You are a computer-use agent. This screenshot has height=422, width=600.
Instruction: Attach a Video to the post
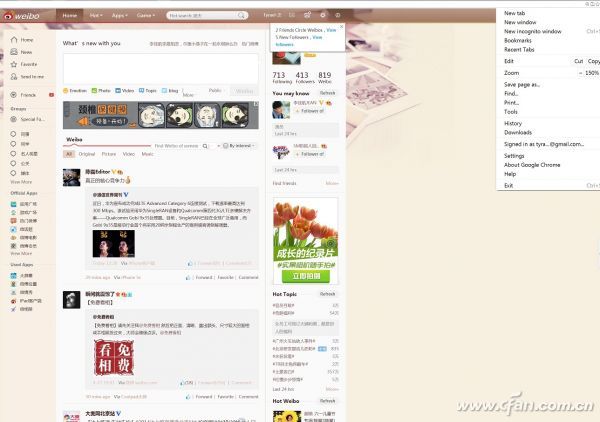coord(125,91)
